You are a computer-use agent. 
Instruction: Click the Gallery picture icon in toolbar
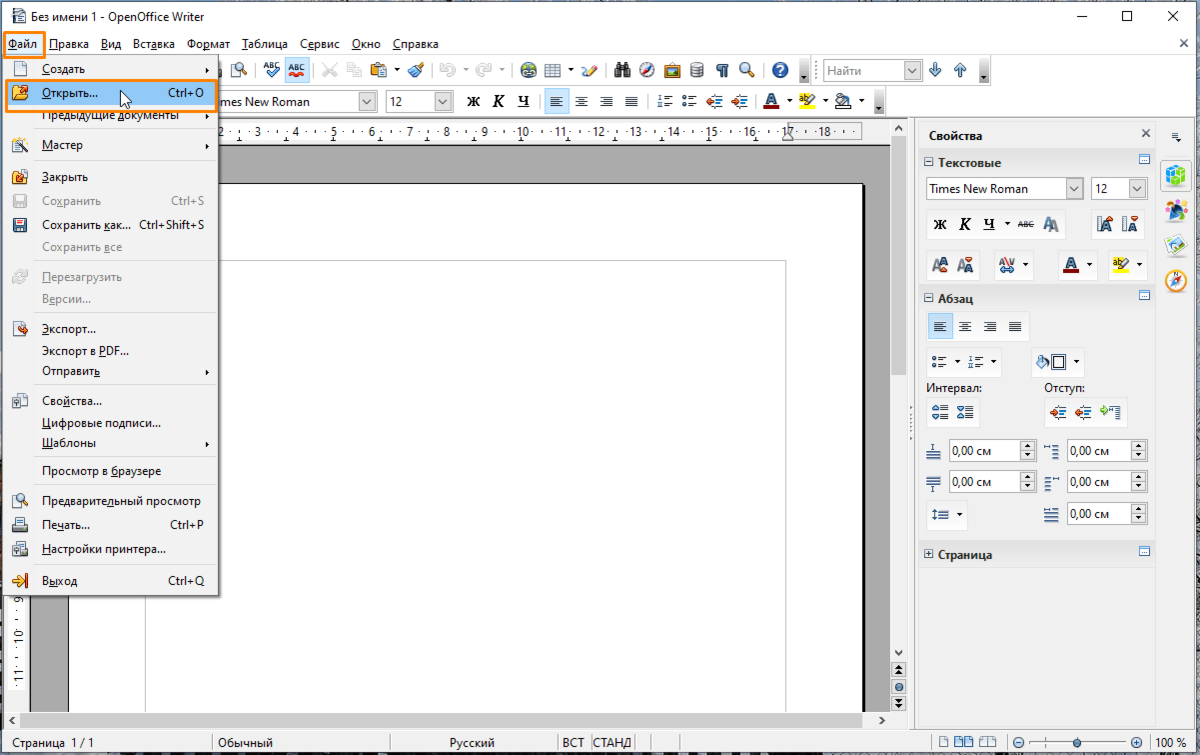(x=672, y=70)
